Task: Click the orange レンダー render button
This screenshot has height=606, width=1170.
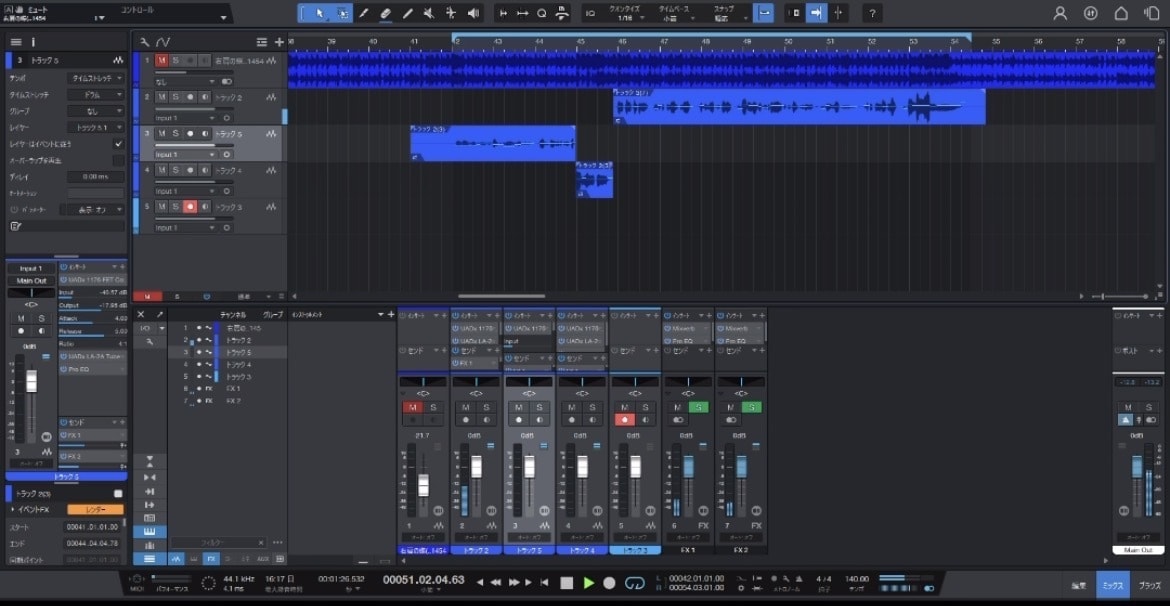Action: [96, 510]
